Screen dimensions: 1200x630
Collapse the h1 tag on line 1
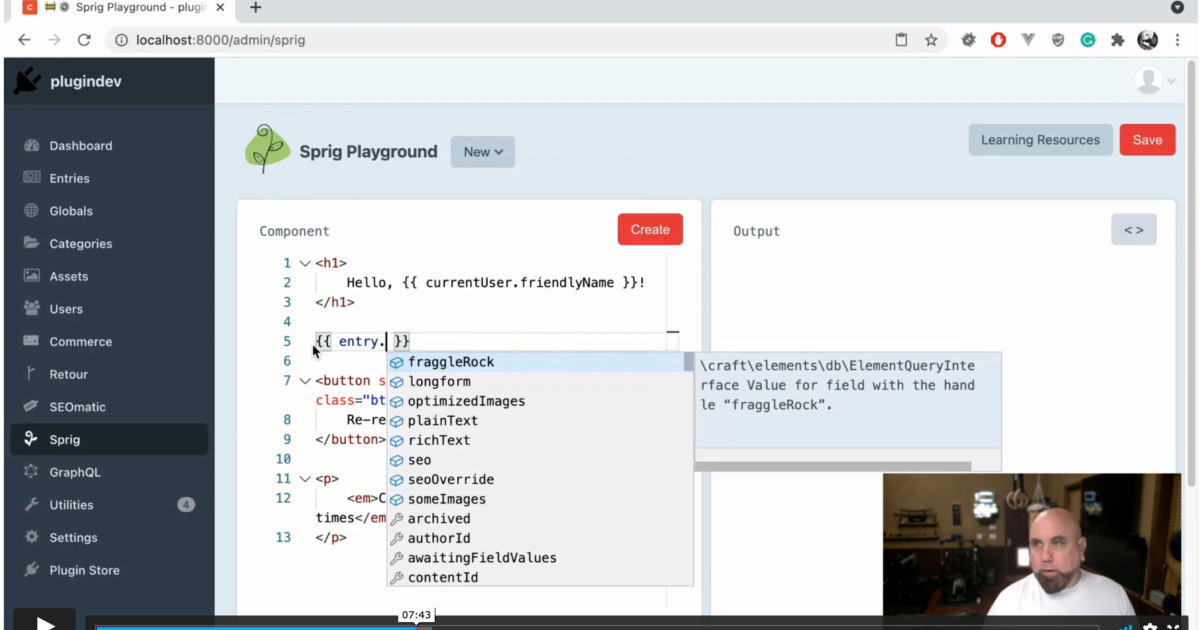(305, 263)
